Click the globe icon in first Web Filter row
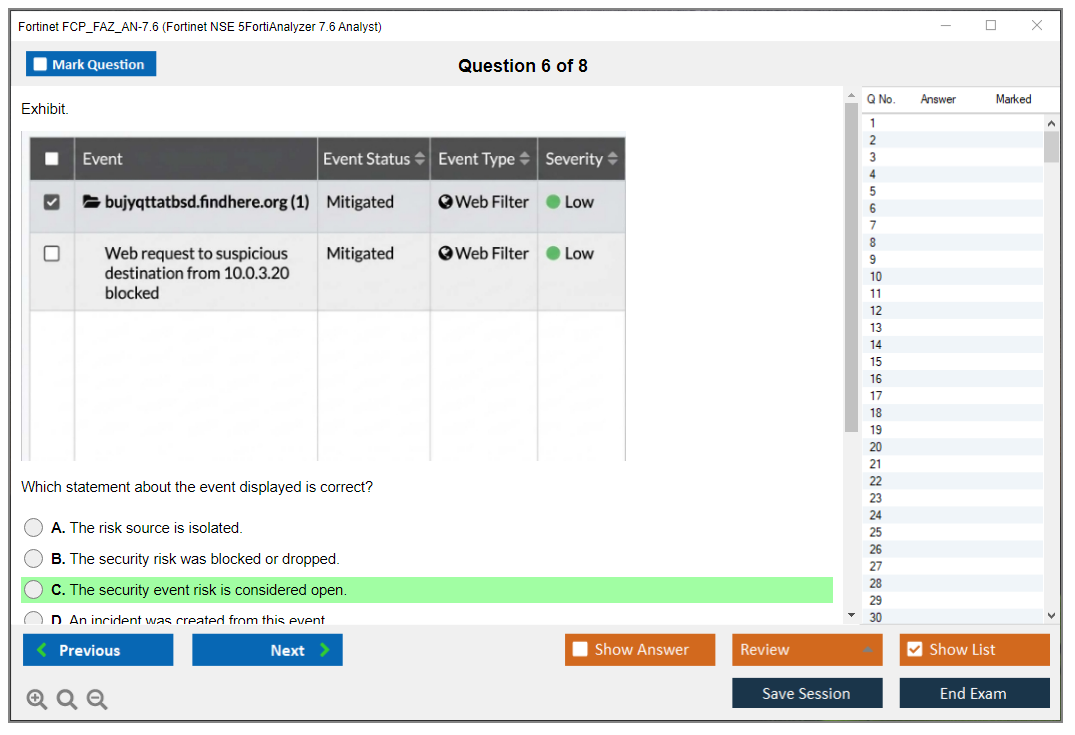The width and height of the screenshot is (1075, 735). [x=445, y=202]
